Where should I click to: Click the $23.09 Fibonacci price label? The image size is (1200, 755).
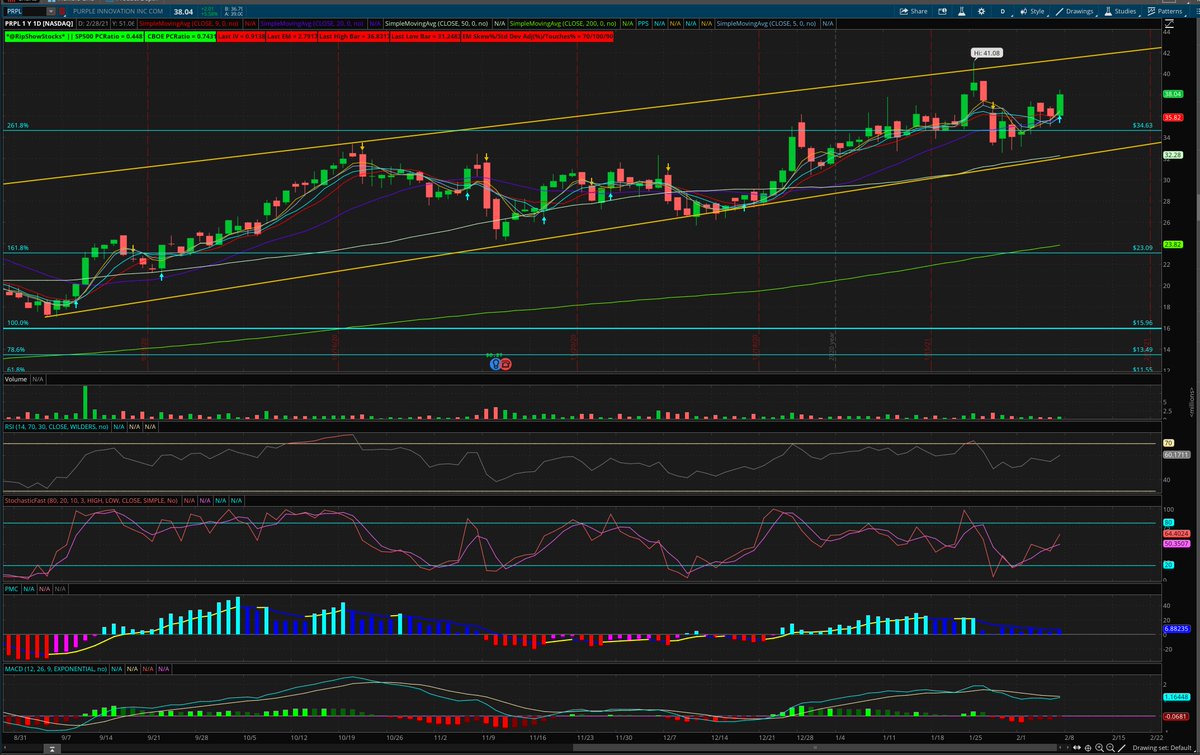pos(1144,248)
